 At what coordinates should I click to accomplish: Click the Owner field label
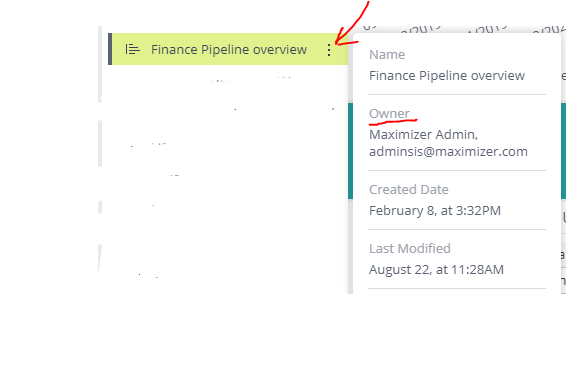point(389,113)
